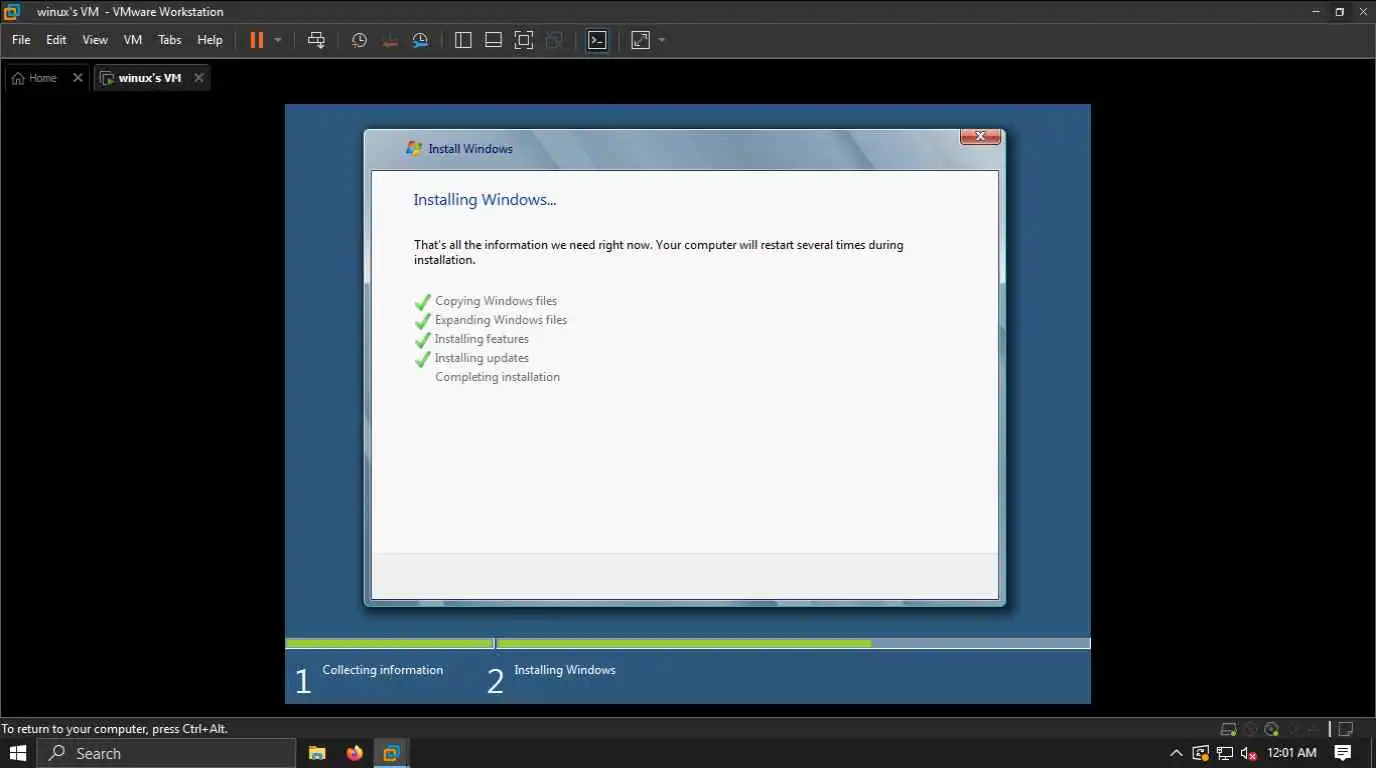Click the muted volume tray icon

[1248, 753]
